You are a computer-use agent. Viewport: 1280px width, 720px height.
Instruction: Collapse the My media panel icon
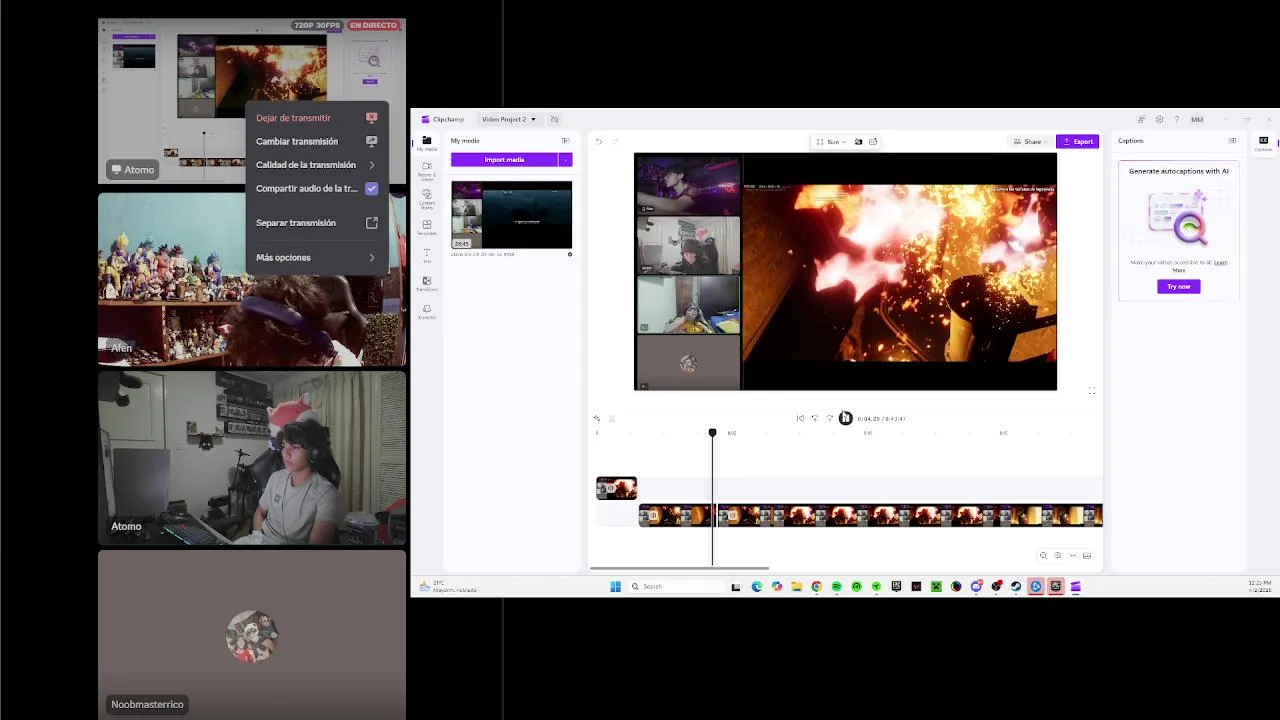pos(565,141)
